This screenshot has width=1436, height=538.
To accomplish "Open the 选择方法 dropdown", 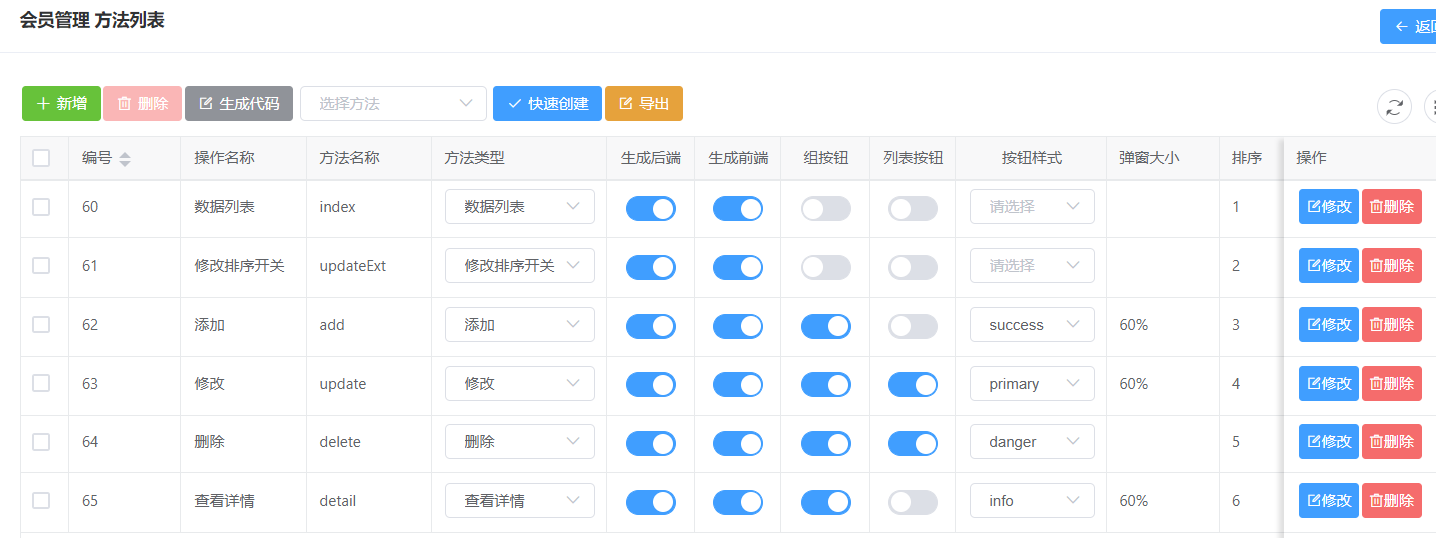I will (x=393, y=104).
